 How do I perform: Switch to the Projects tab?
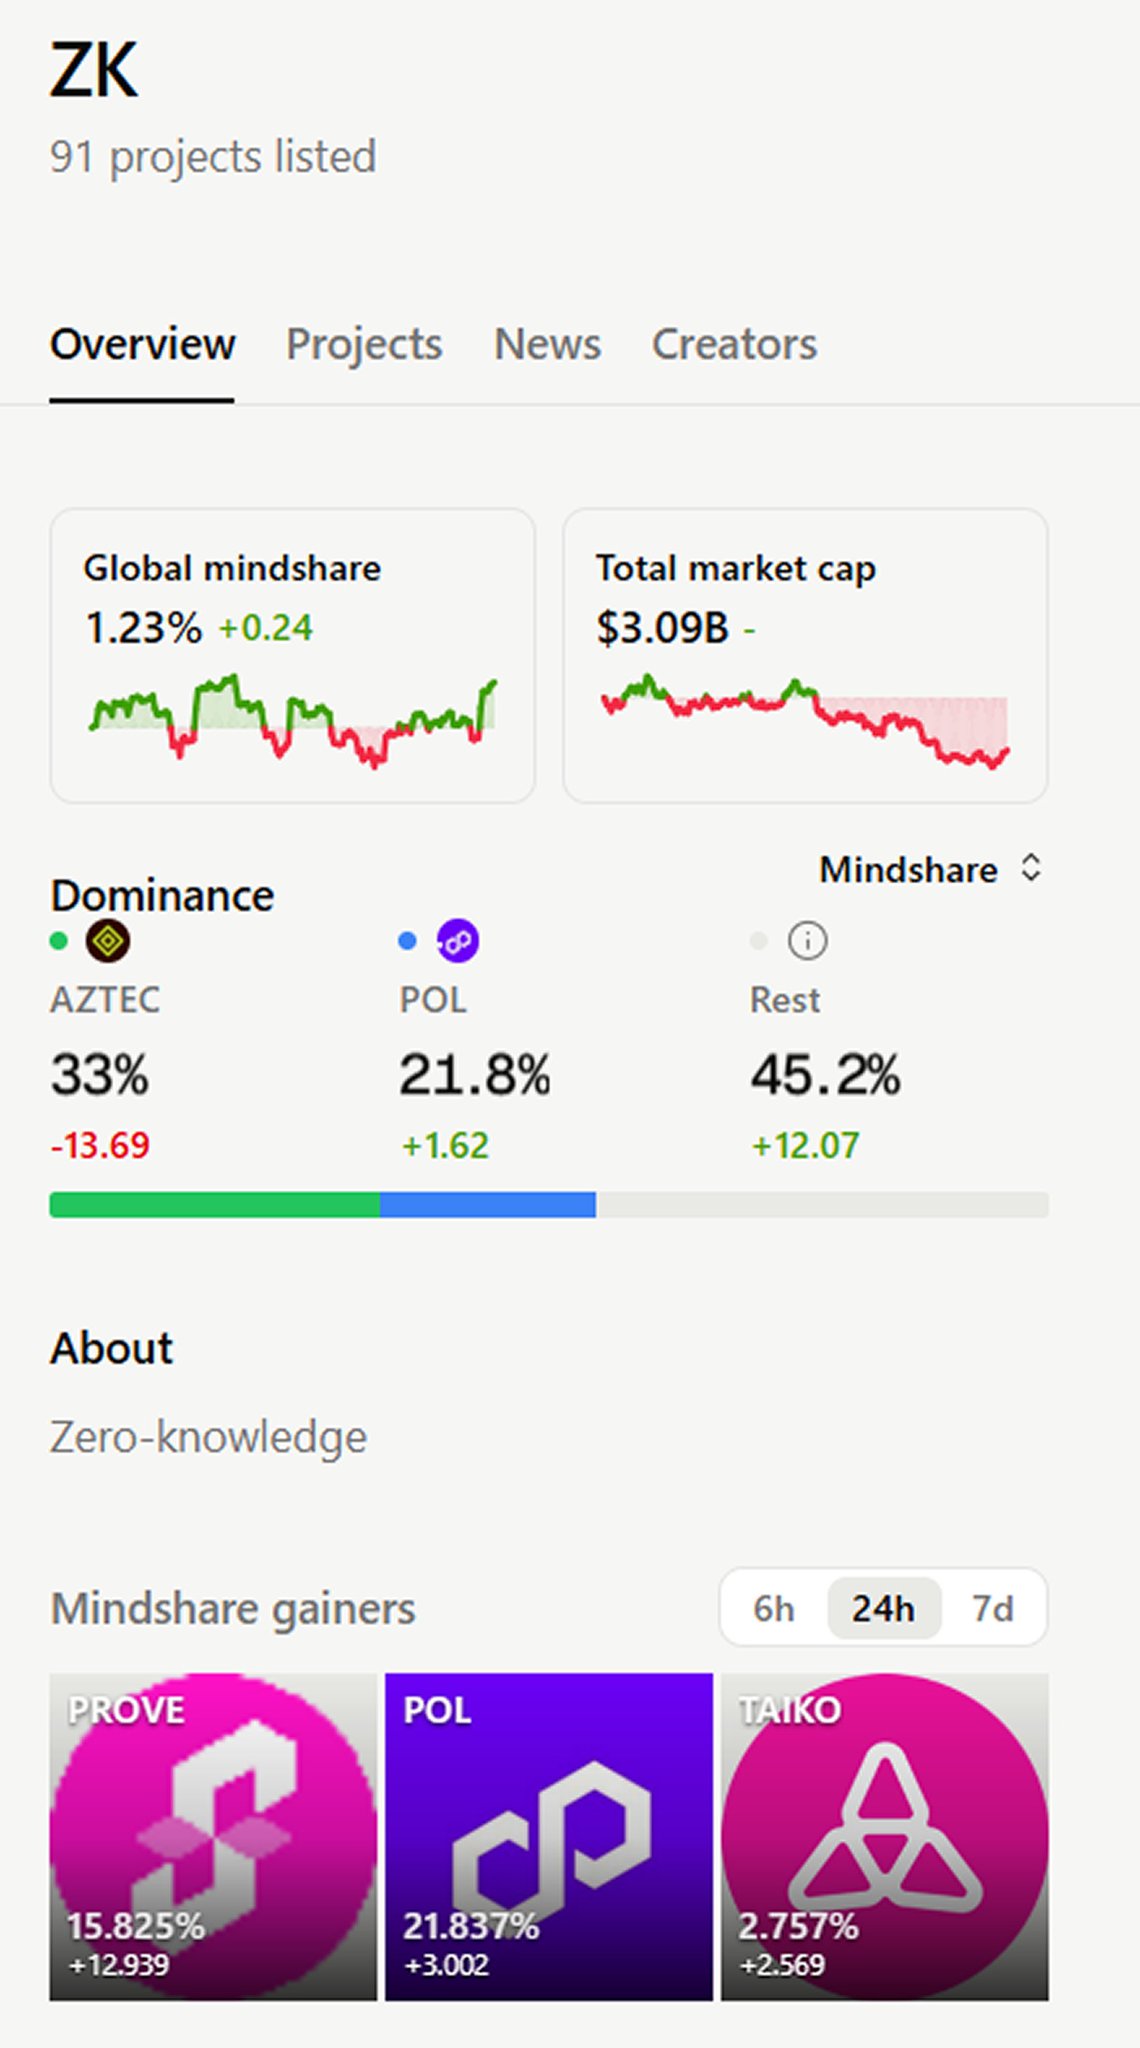coord(364,344)
